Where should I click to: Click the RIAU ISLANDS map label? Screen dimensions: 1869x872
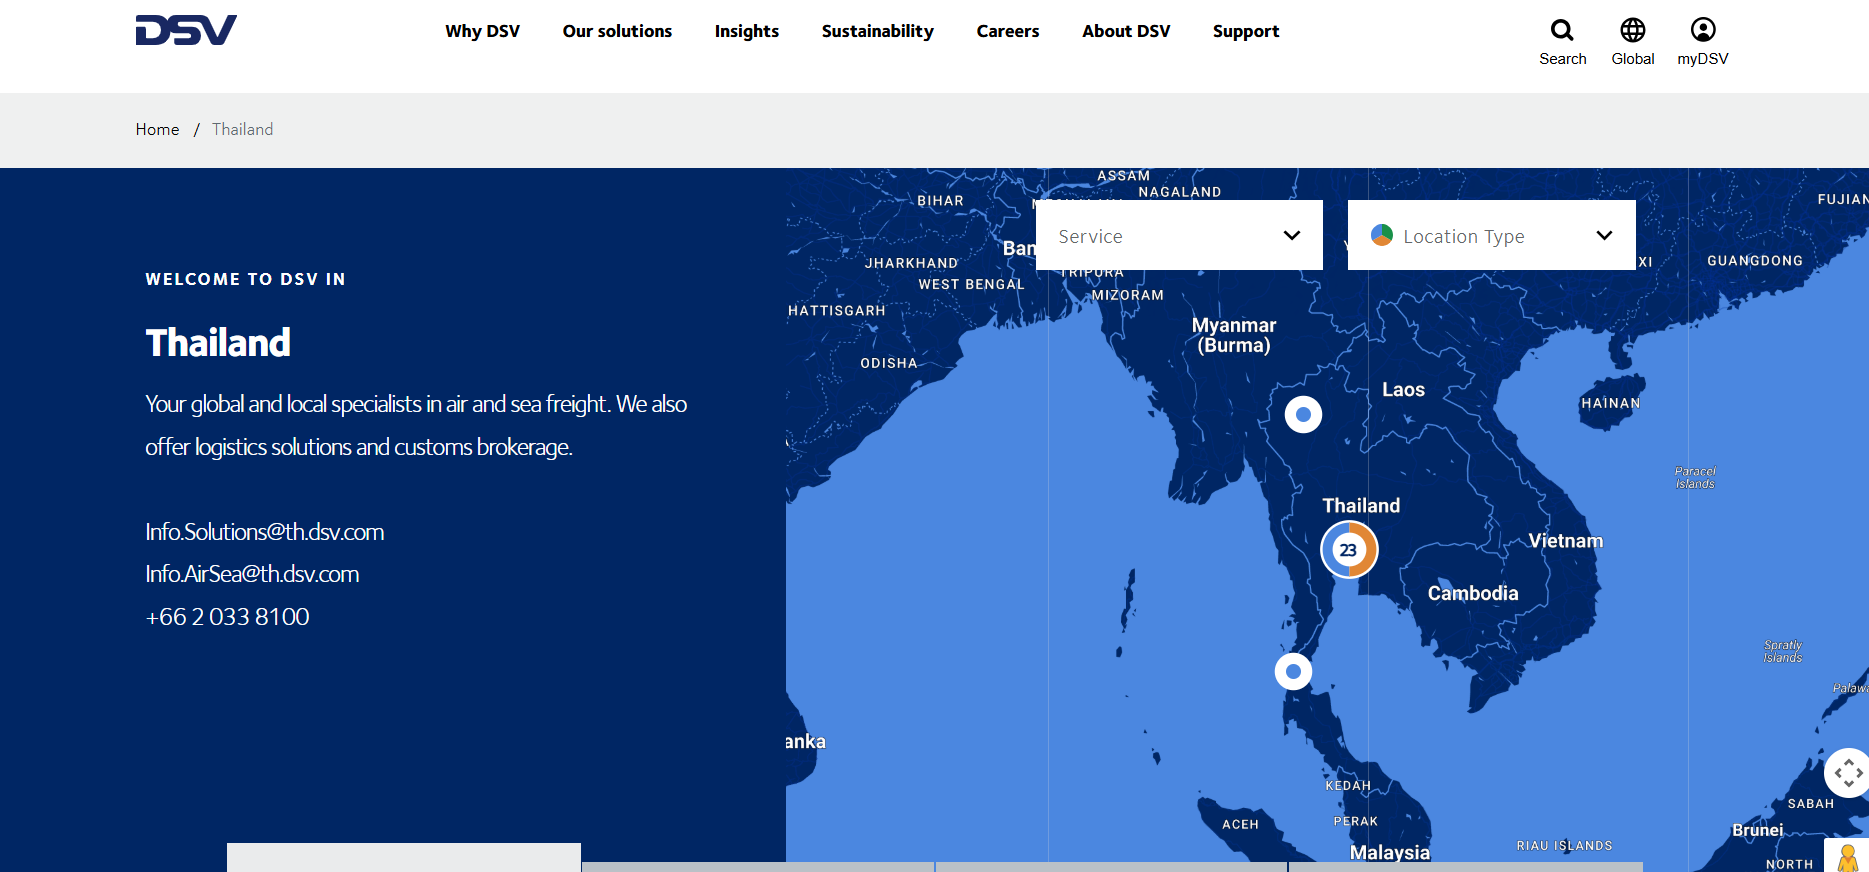[x=1565, y=845]
